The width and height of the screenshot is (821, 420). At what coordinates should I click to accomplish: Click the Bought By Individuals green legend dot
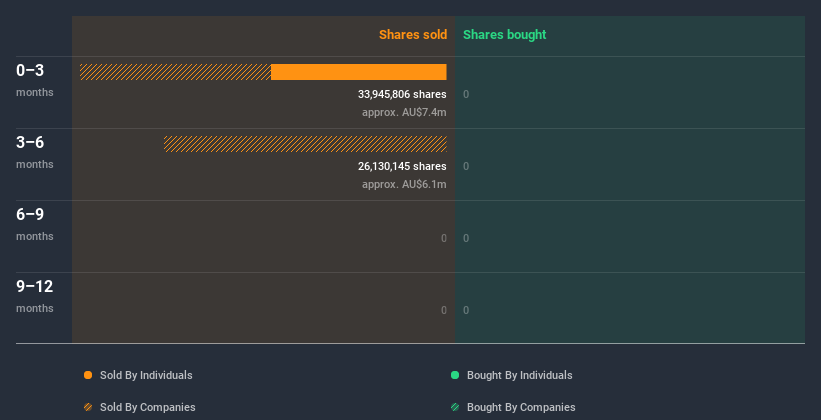[x=455, y=375]
